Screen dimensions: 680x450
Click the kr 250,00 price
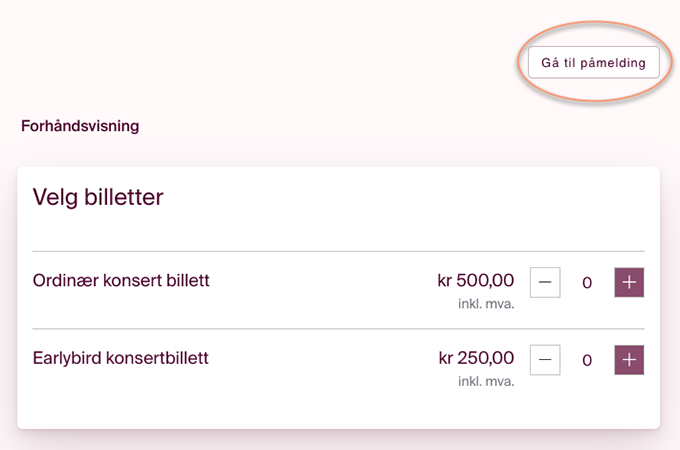pyautogui.click(x=476, y=357)
